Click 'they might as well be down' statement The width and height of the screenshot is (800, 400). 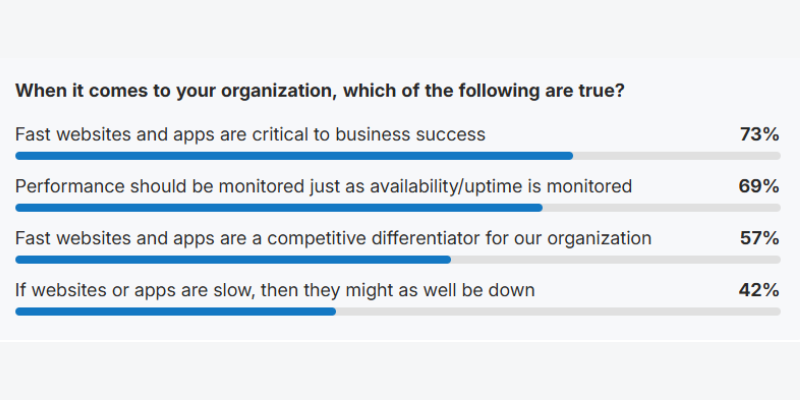(x=275, y=290)
